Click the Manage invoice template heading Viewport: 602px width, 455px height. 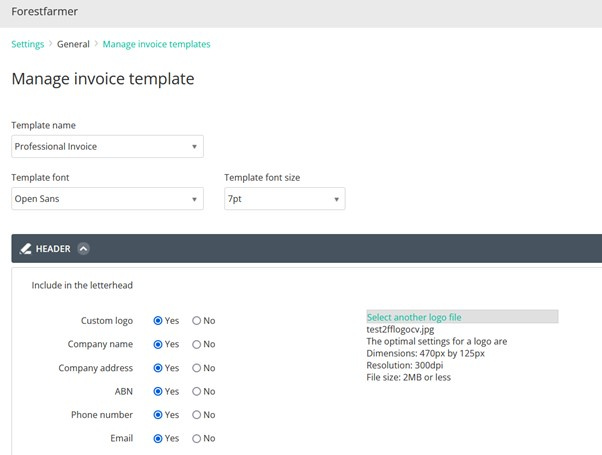(103, 79)
